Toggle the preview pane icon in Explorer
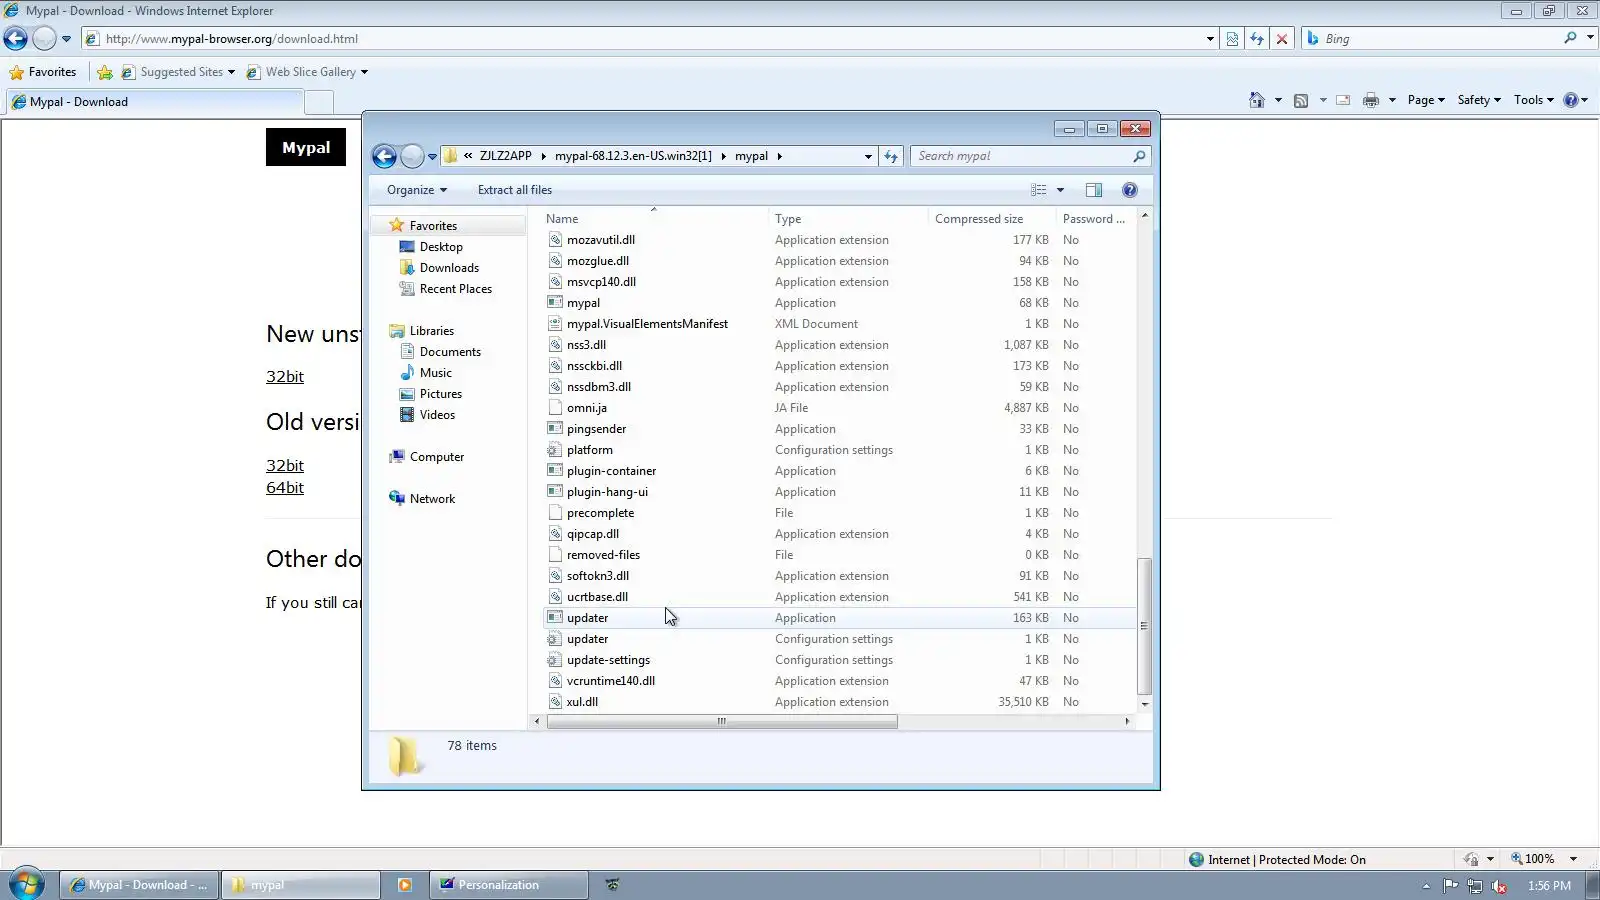1600x900 pixels. [x=1094, y=190]
